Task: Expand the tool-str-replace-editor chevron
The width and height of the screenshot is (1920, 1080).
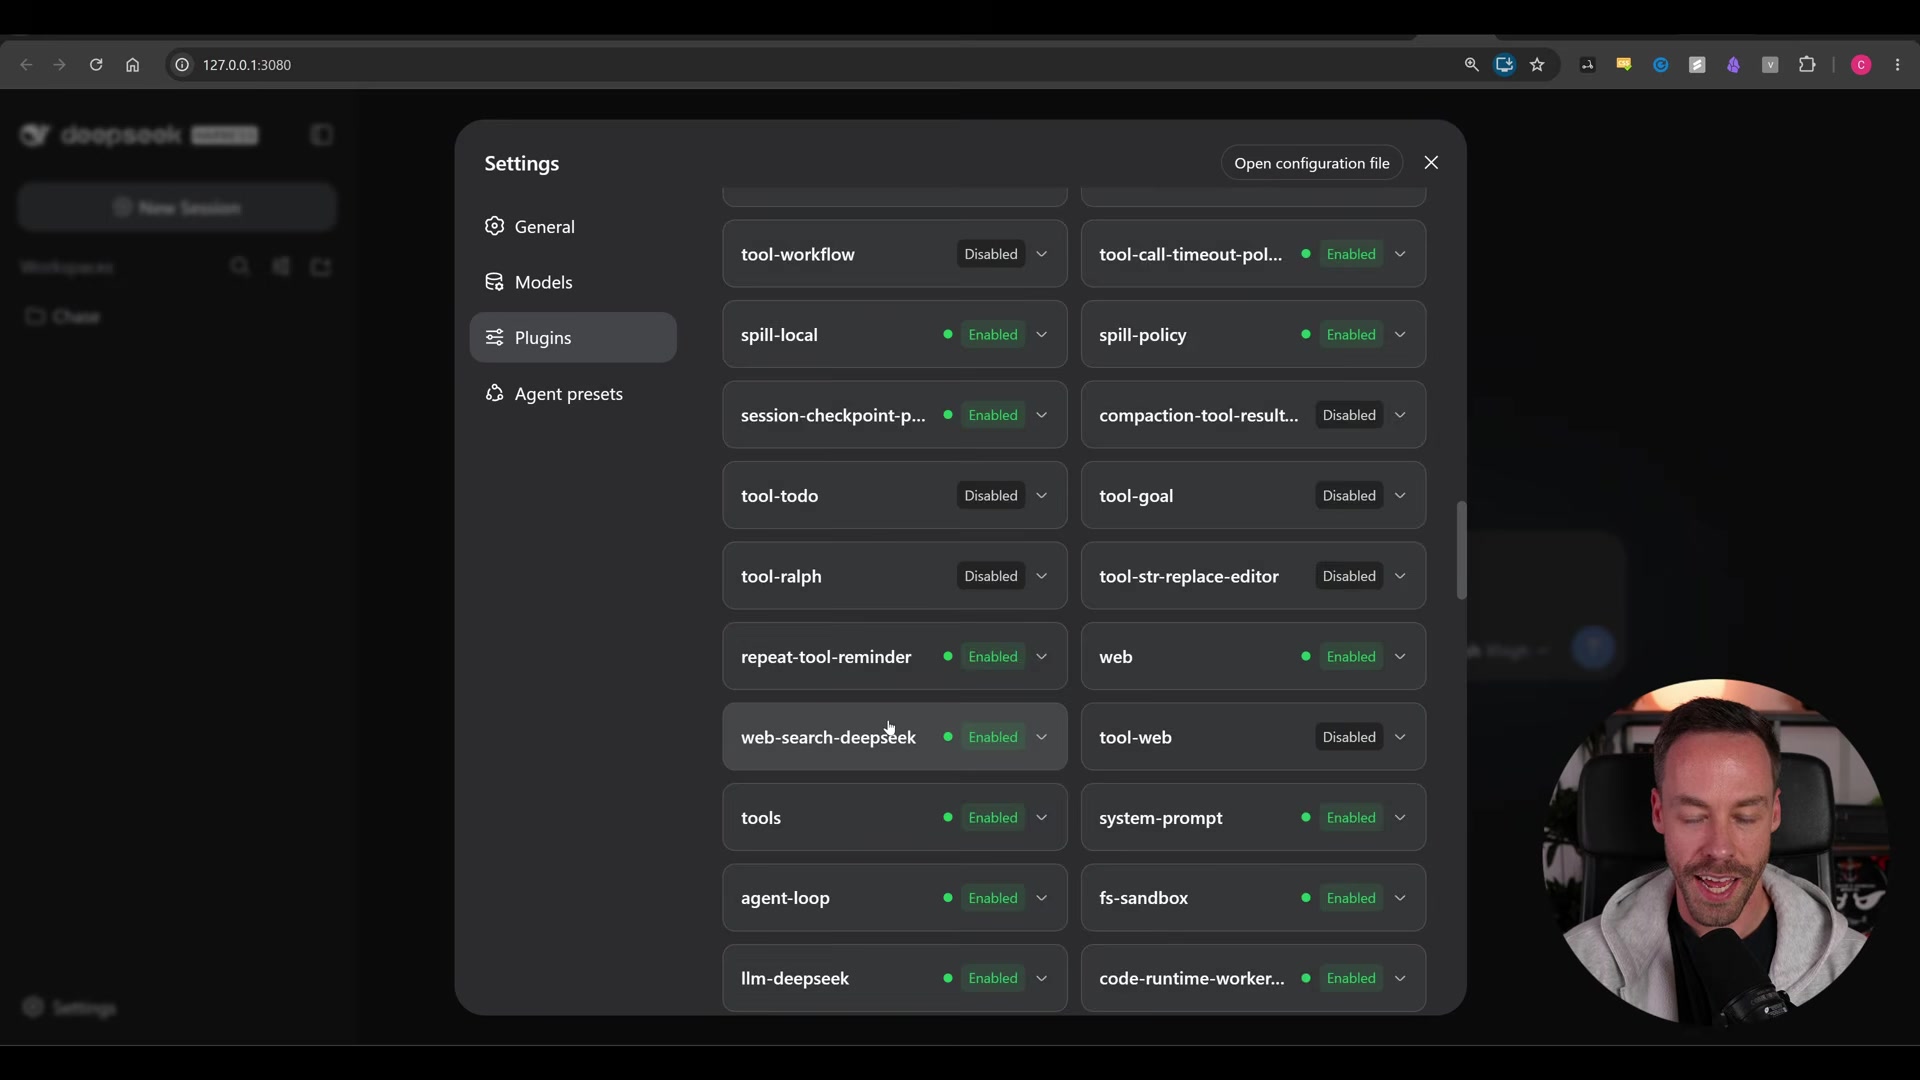Action: point(1400,576)
